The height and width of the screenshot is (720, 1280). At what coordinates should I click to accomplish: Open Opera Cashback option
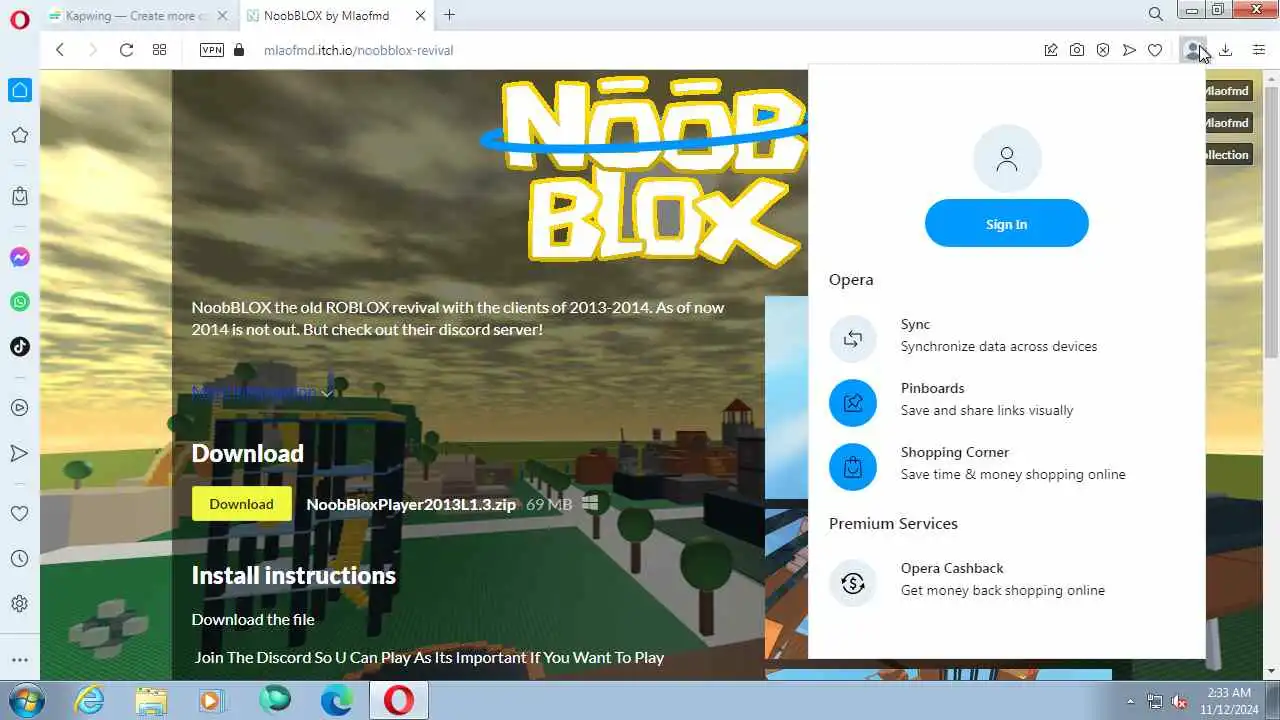(1007, 580)
